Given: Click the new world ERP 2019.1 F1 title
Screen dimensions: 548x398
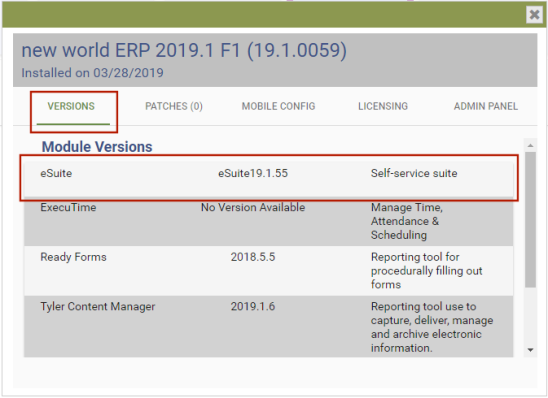Looking at the screenshot, I should [184, 50].
